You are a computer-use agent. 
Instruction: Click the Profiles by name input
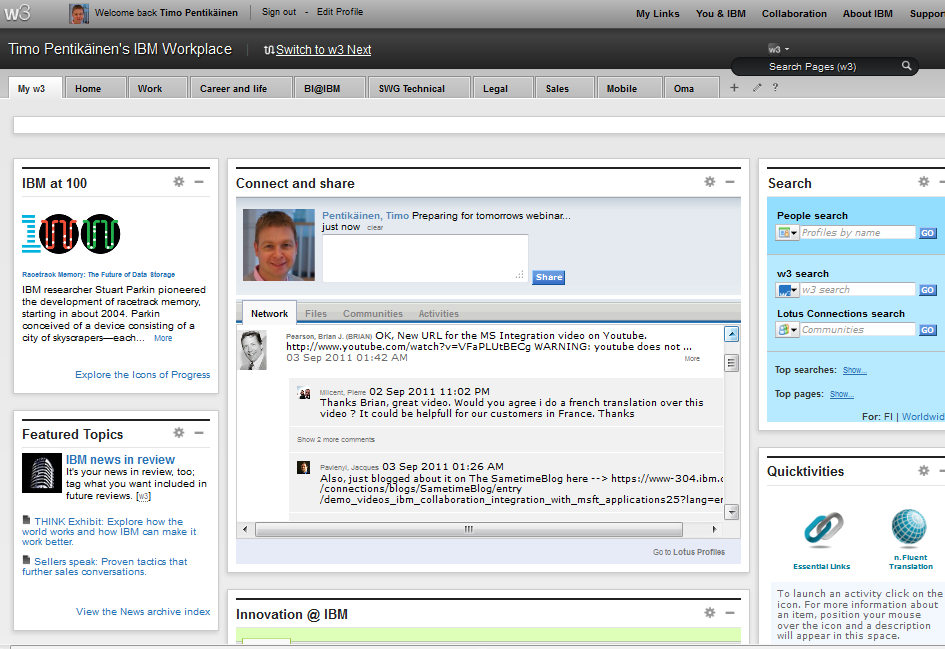[x=858, y=233]
